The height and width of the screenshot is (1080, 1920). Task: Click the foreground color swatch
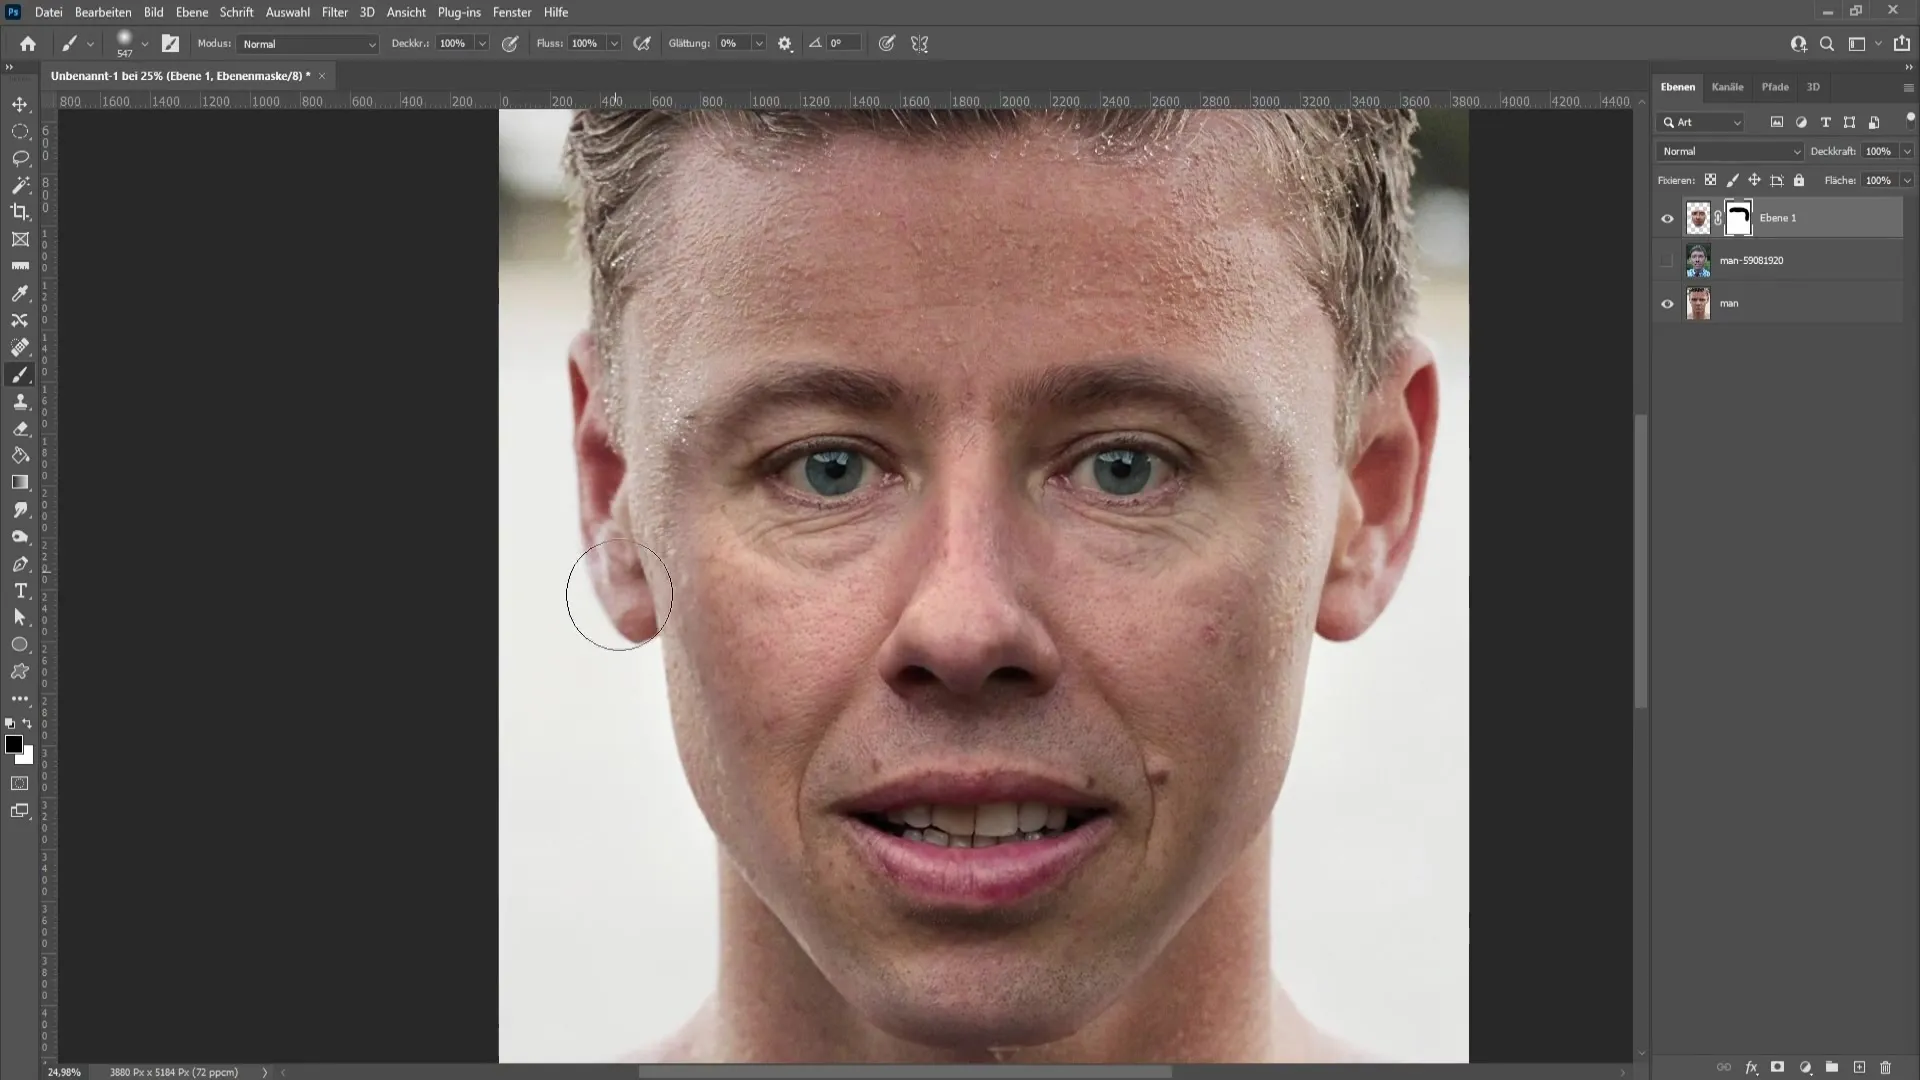pyautogui.click(x=13, y=748)
